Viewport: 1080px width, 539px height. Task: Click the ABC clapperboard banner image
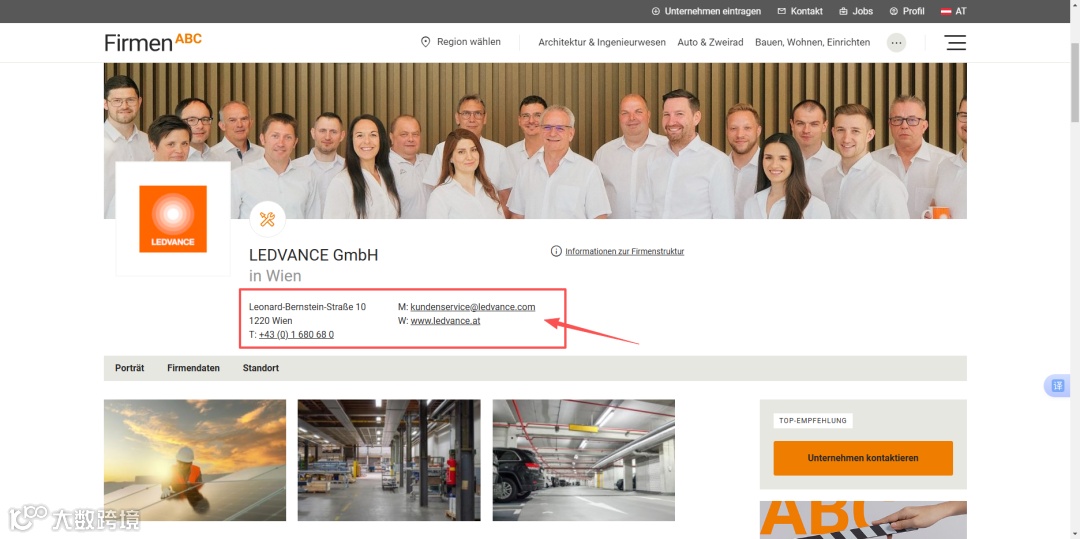[863, 520]
